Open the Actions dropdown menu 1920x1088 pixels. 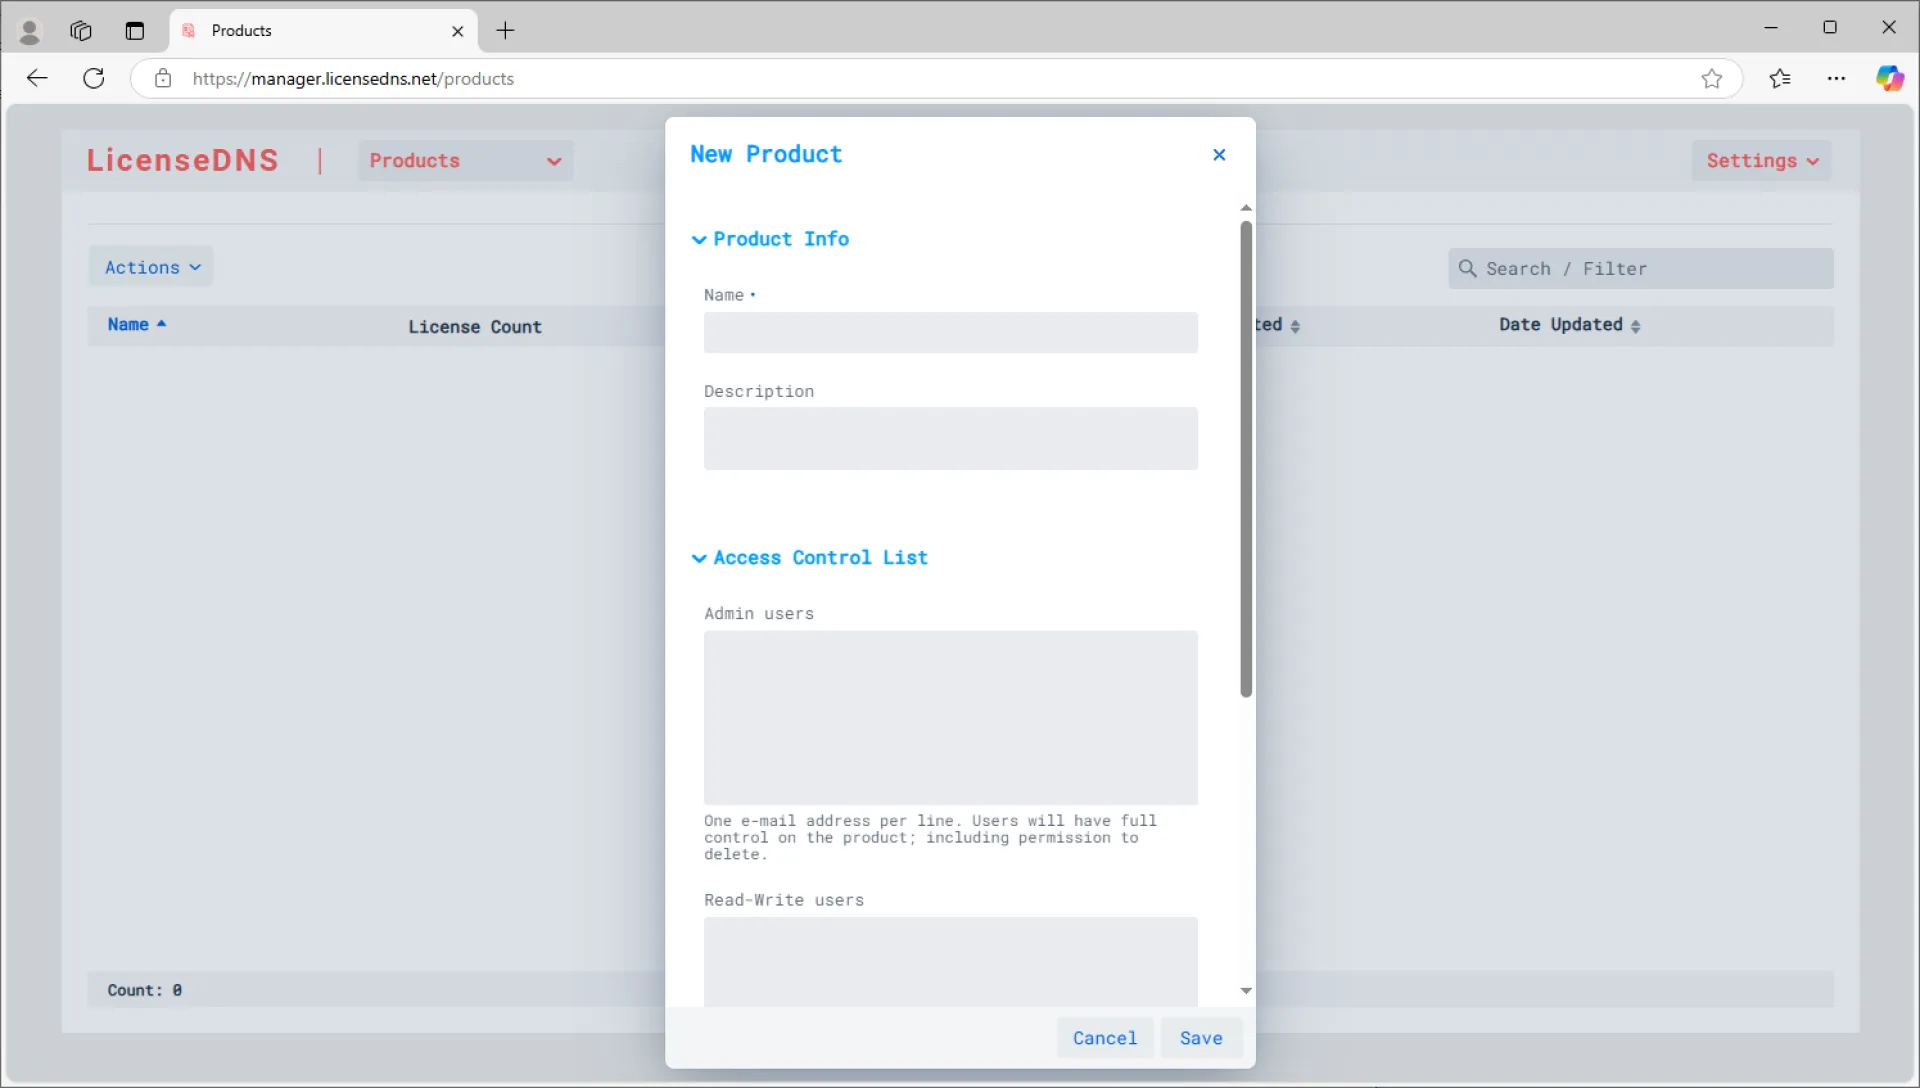tap(152, 267)
